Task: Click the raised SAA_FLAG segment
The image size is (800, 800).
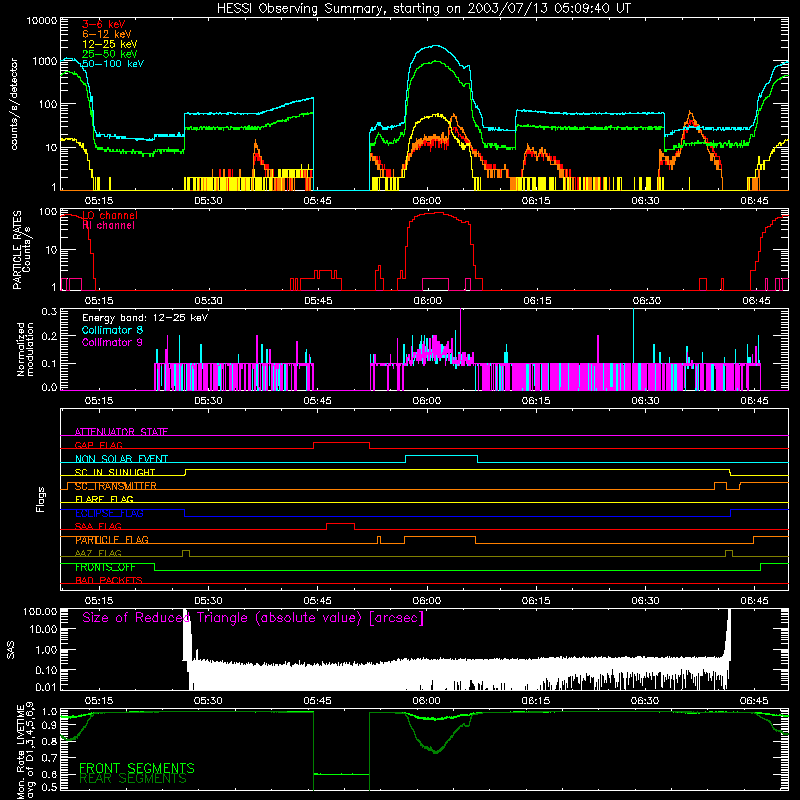Action: [340, 524]
